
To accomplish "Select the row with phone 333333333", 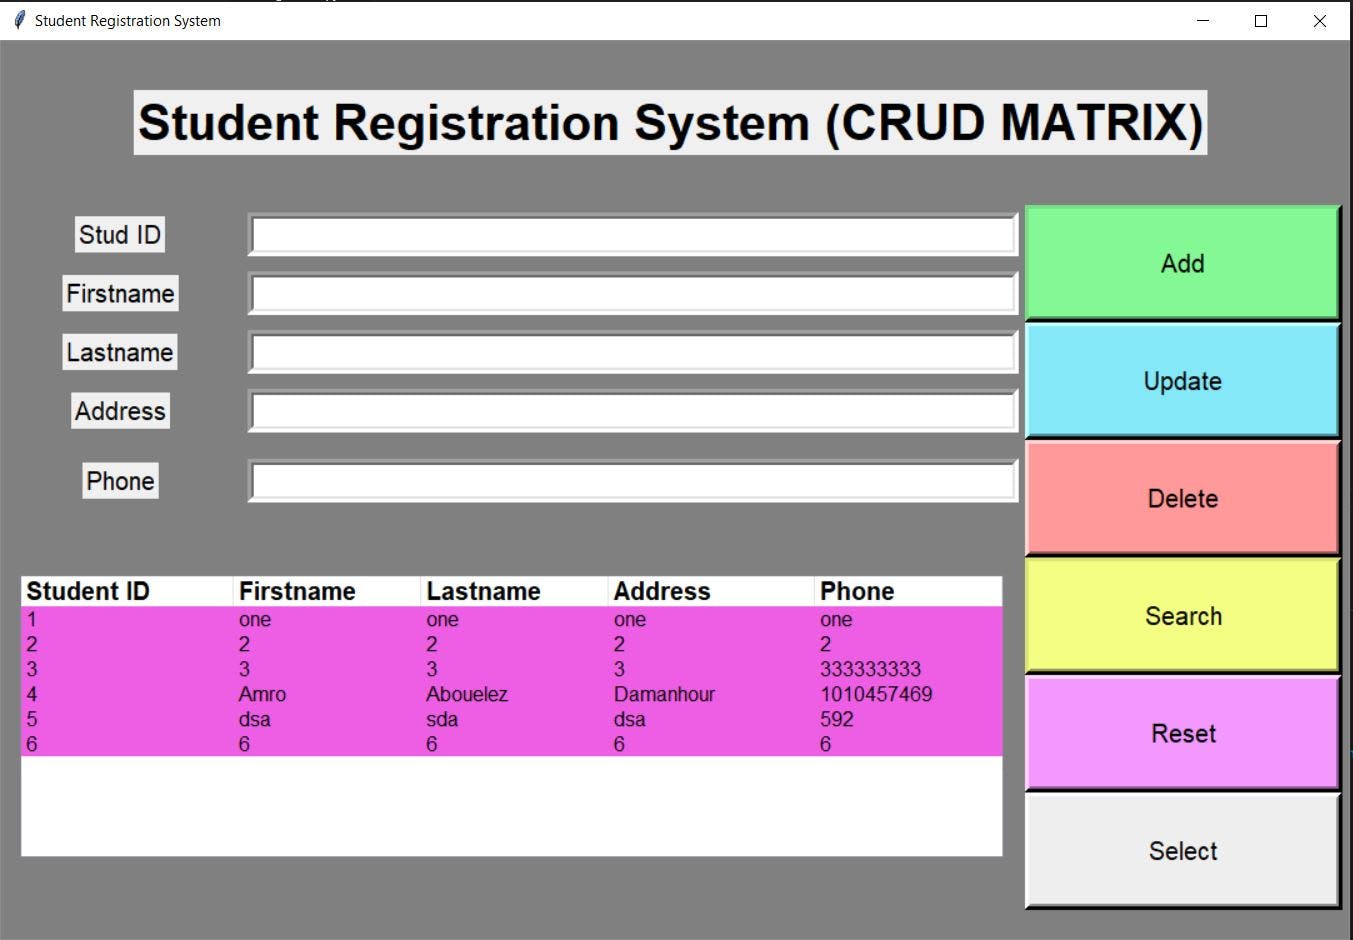I will pos(511,669).
